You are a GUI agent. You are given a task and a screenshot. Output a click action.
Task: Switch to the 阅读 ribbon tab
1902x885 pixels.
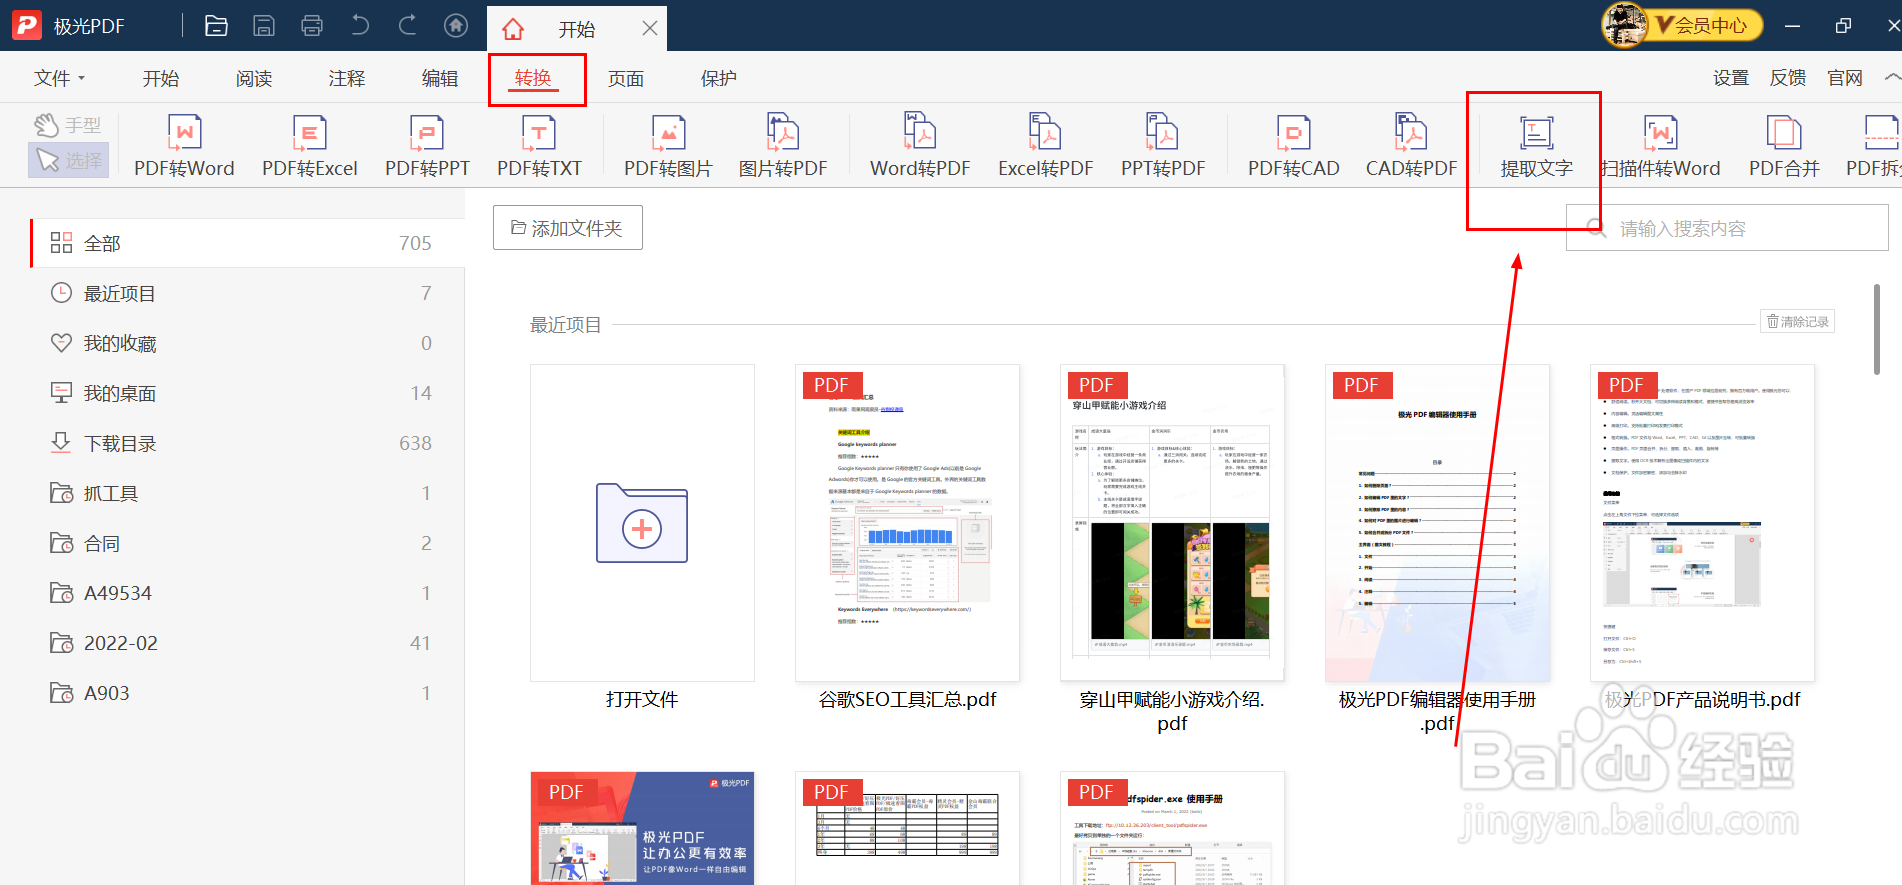click(x=254, y=78)
